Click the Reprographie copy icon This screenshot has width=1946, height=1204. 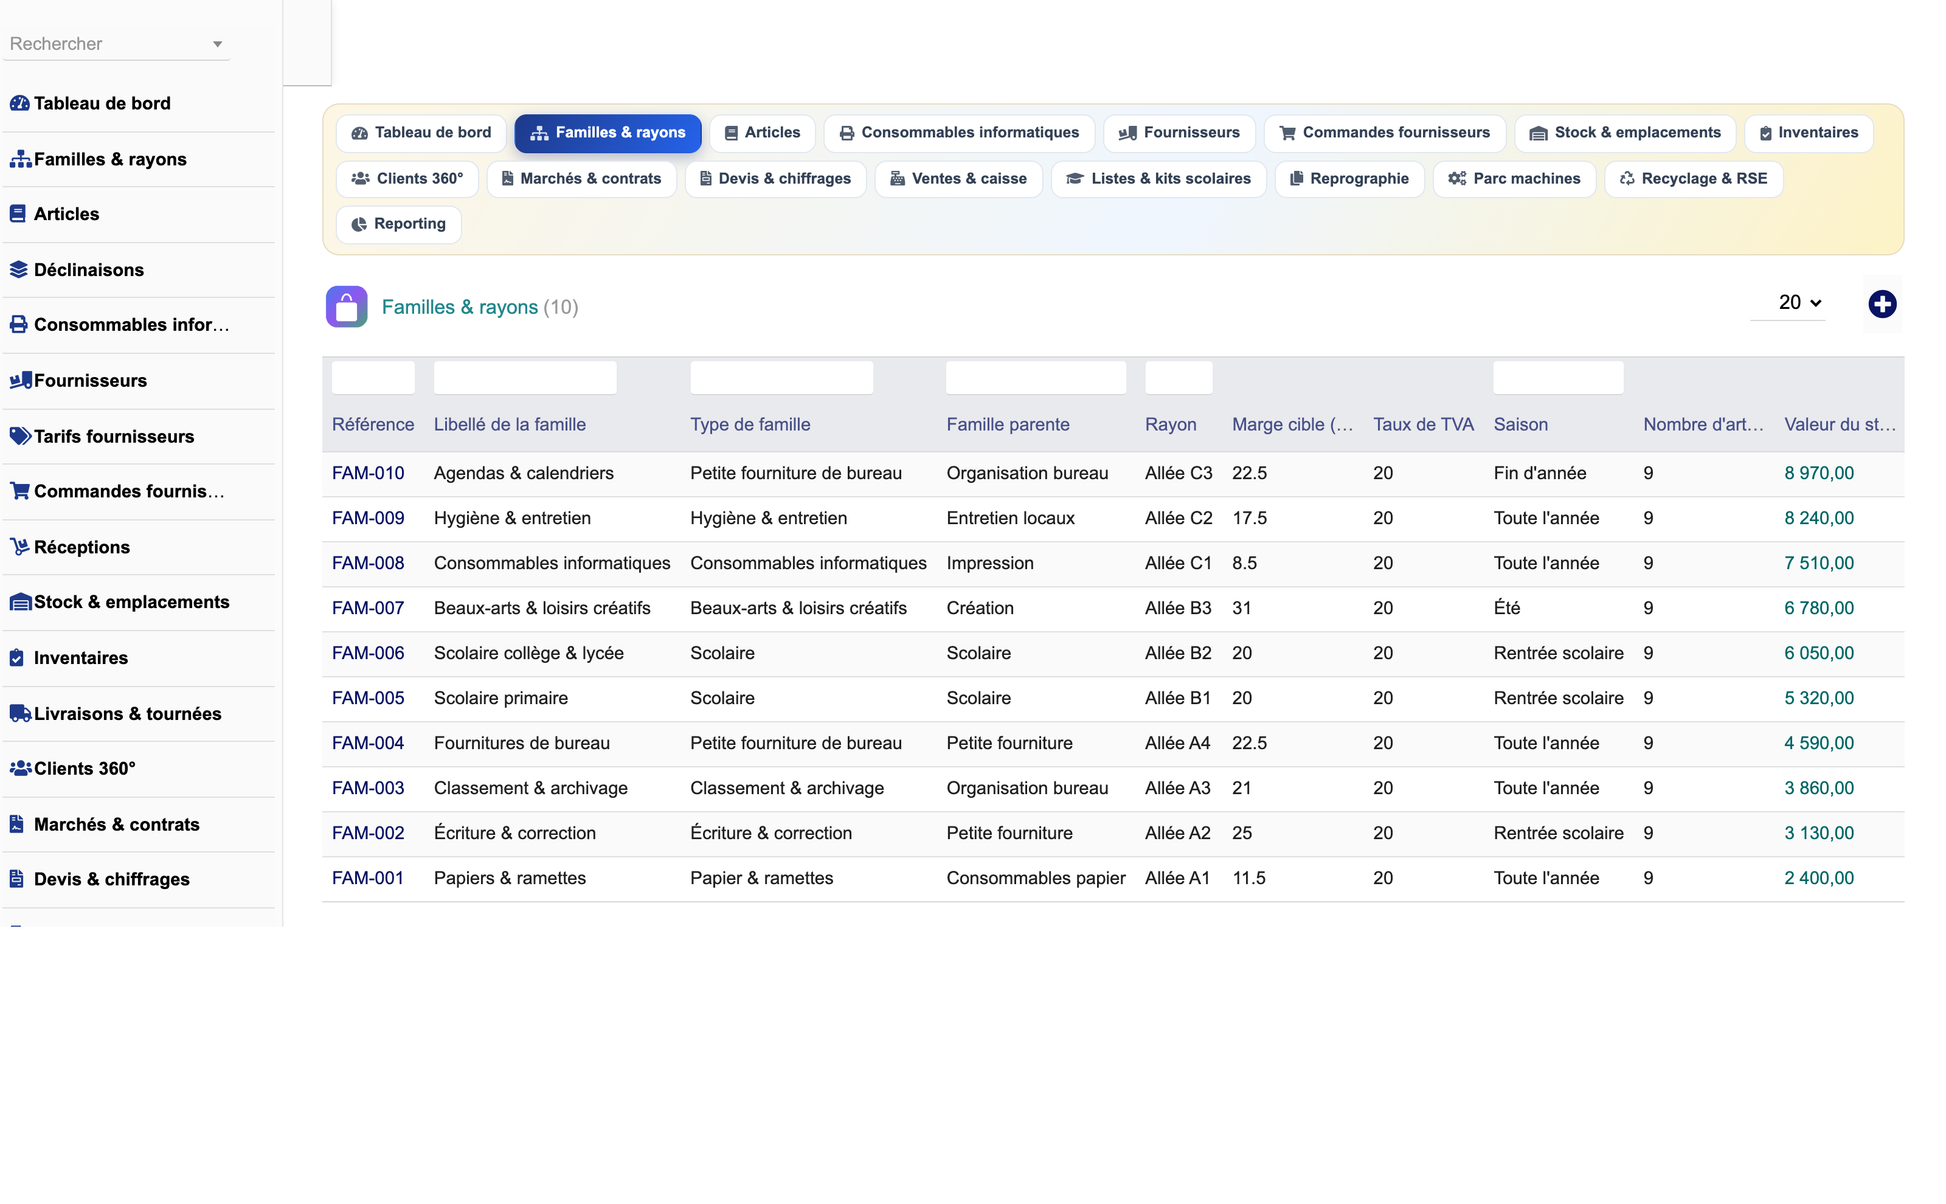(1296, 179)
